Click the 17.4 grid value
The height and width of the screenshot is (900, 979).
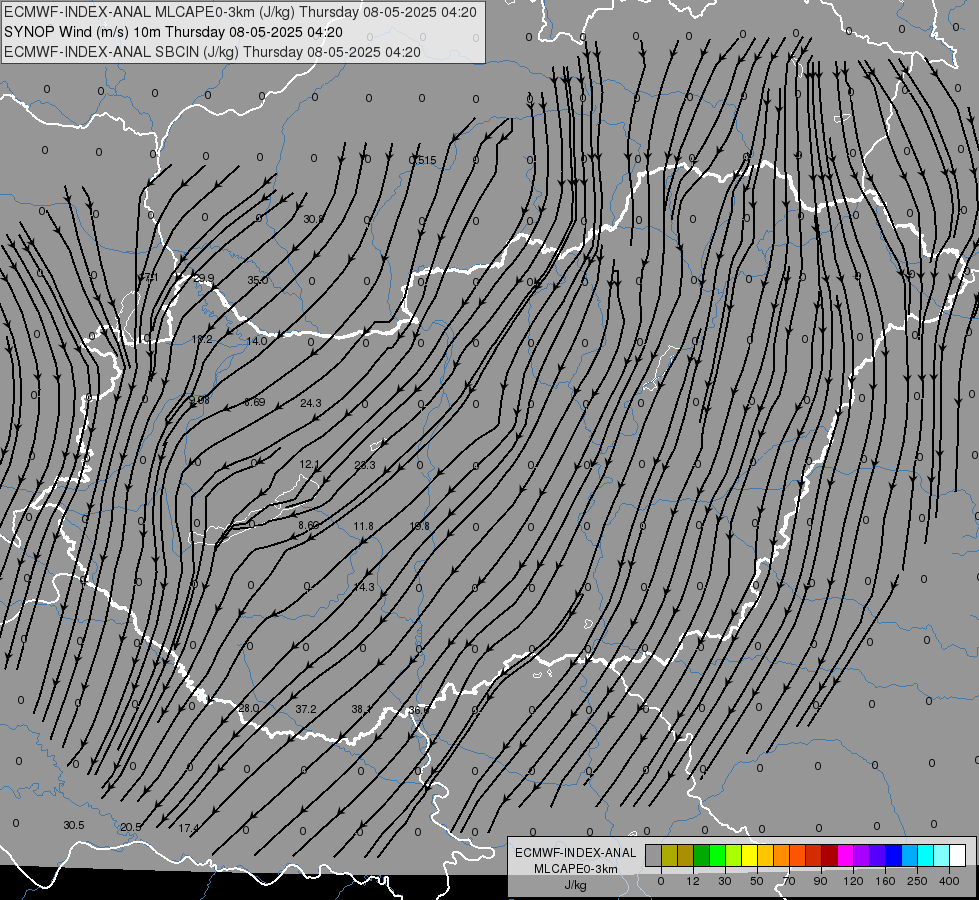coord(189,829)
